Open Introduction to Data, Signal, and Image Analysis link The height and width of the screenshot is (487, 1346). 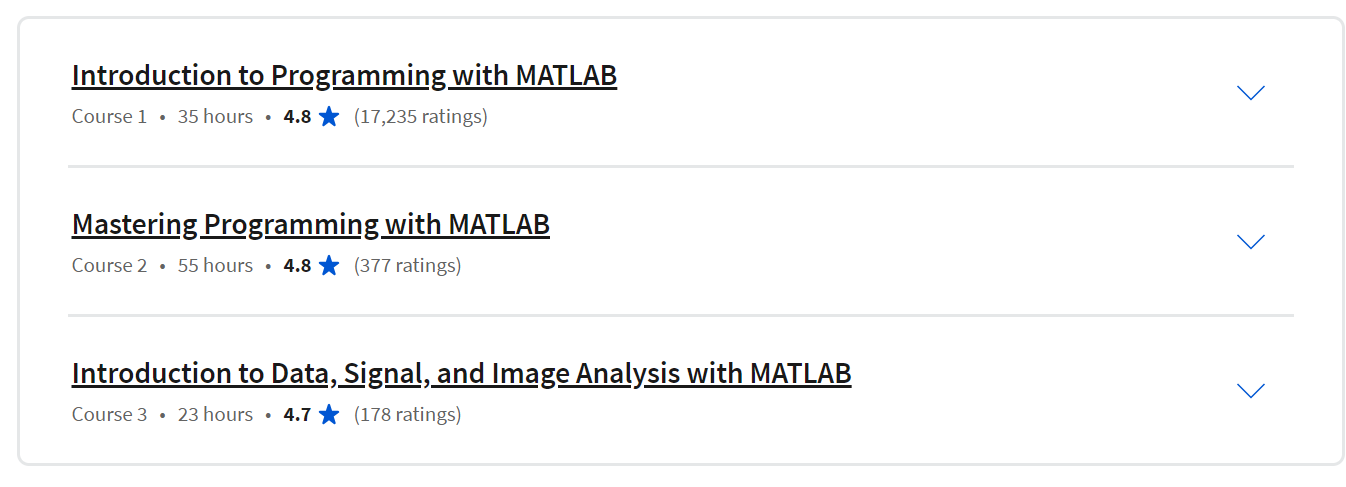[x=461, y=374]
